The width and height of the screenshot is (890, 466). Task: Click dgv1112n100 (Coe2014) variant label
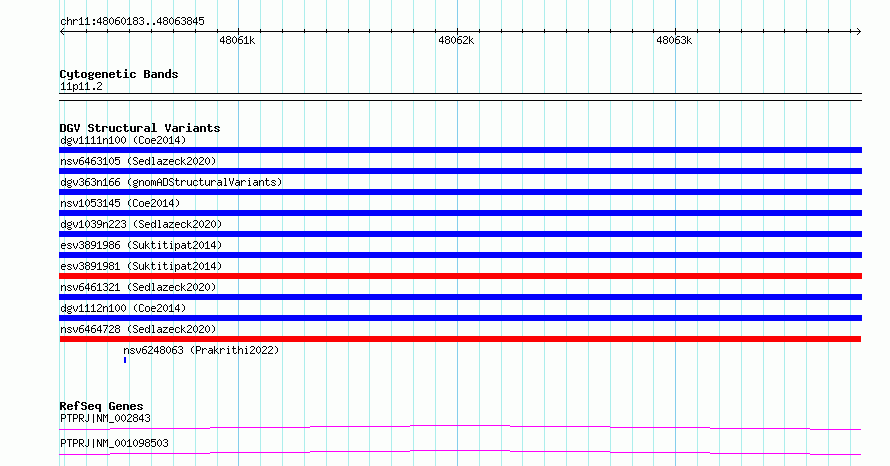123,308
